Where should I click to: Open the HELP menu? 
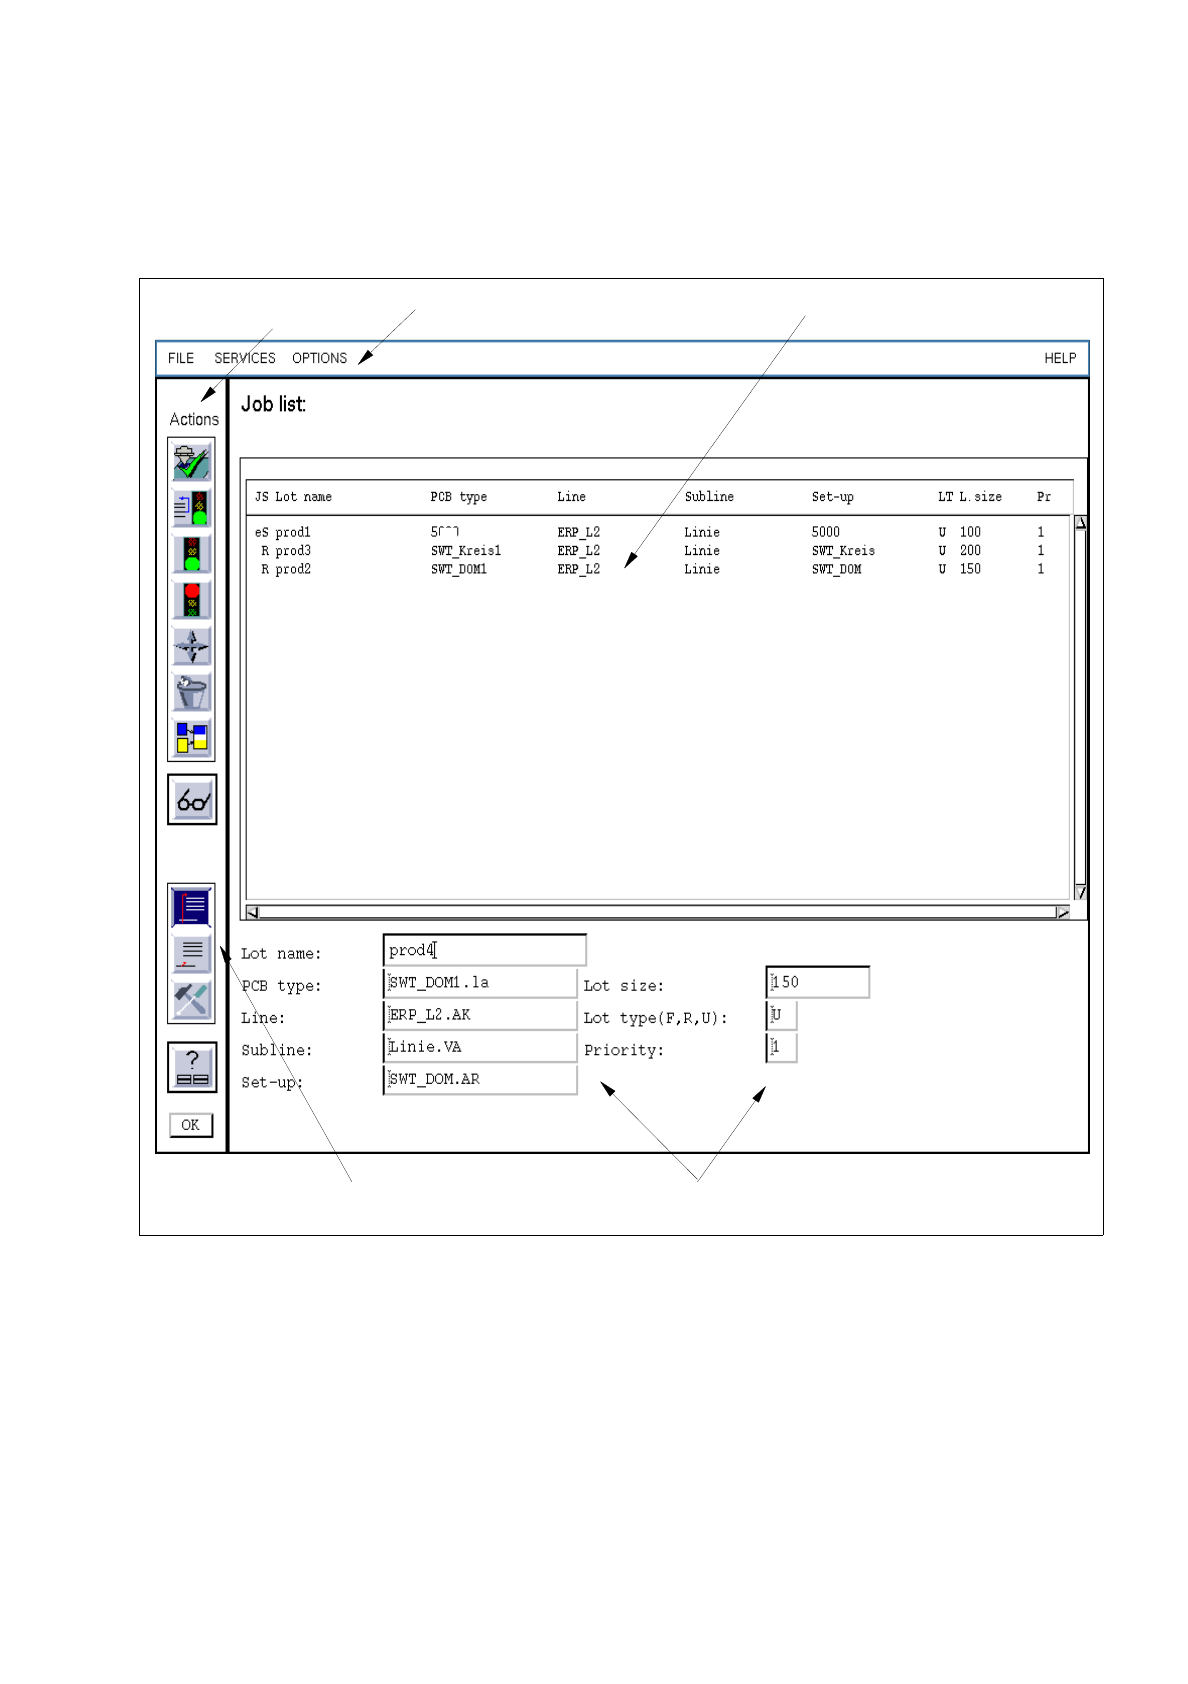[1060, 358]
